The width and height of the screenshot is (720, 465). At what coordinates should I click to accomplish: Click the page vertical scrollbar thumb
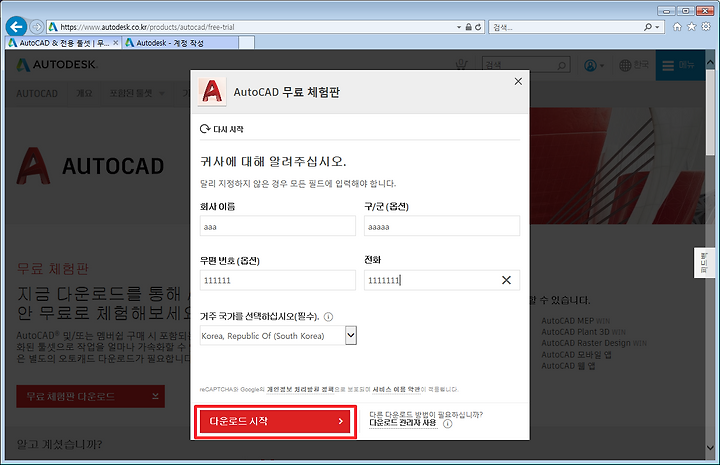tap(710, 112)
